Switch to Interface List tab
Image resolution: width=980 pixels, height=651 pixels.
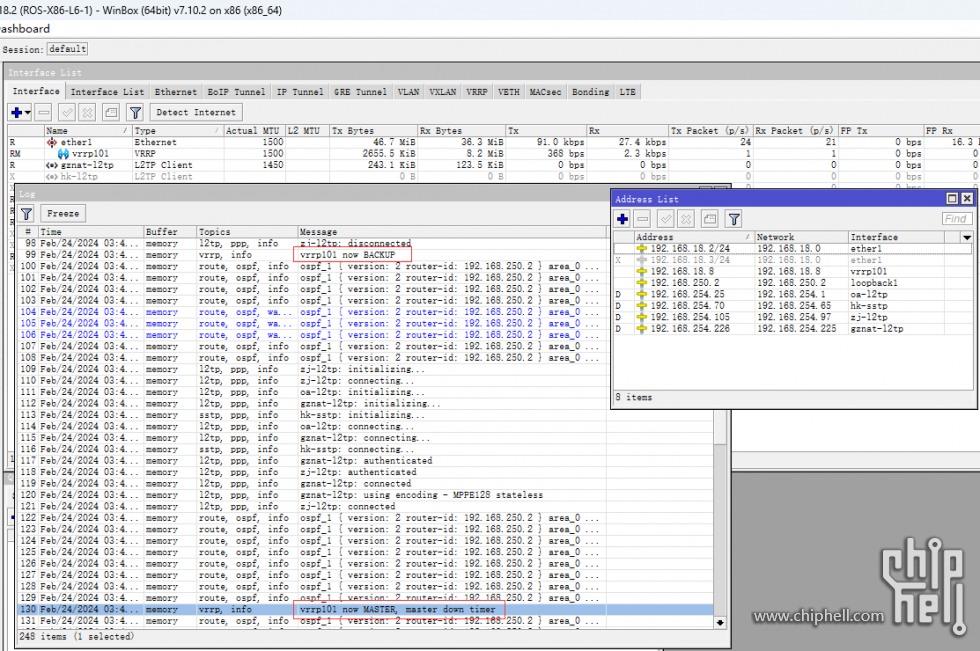point(107,92)
